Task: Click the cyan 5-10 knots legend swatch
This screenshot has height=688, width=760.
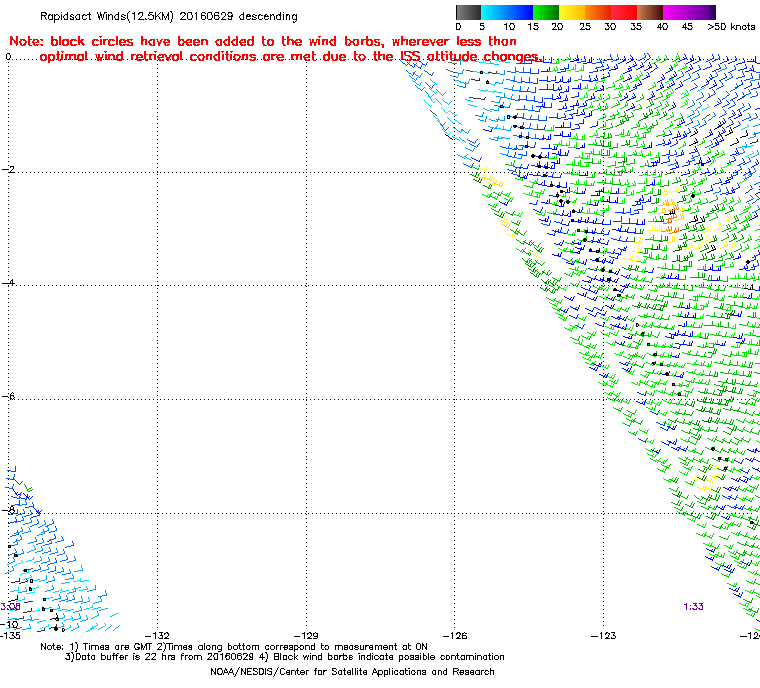Action: (494, 12)
